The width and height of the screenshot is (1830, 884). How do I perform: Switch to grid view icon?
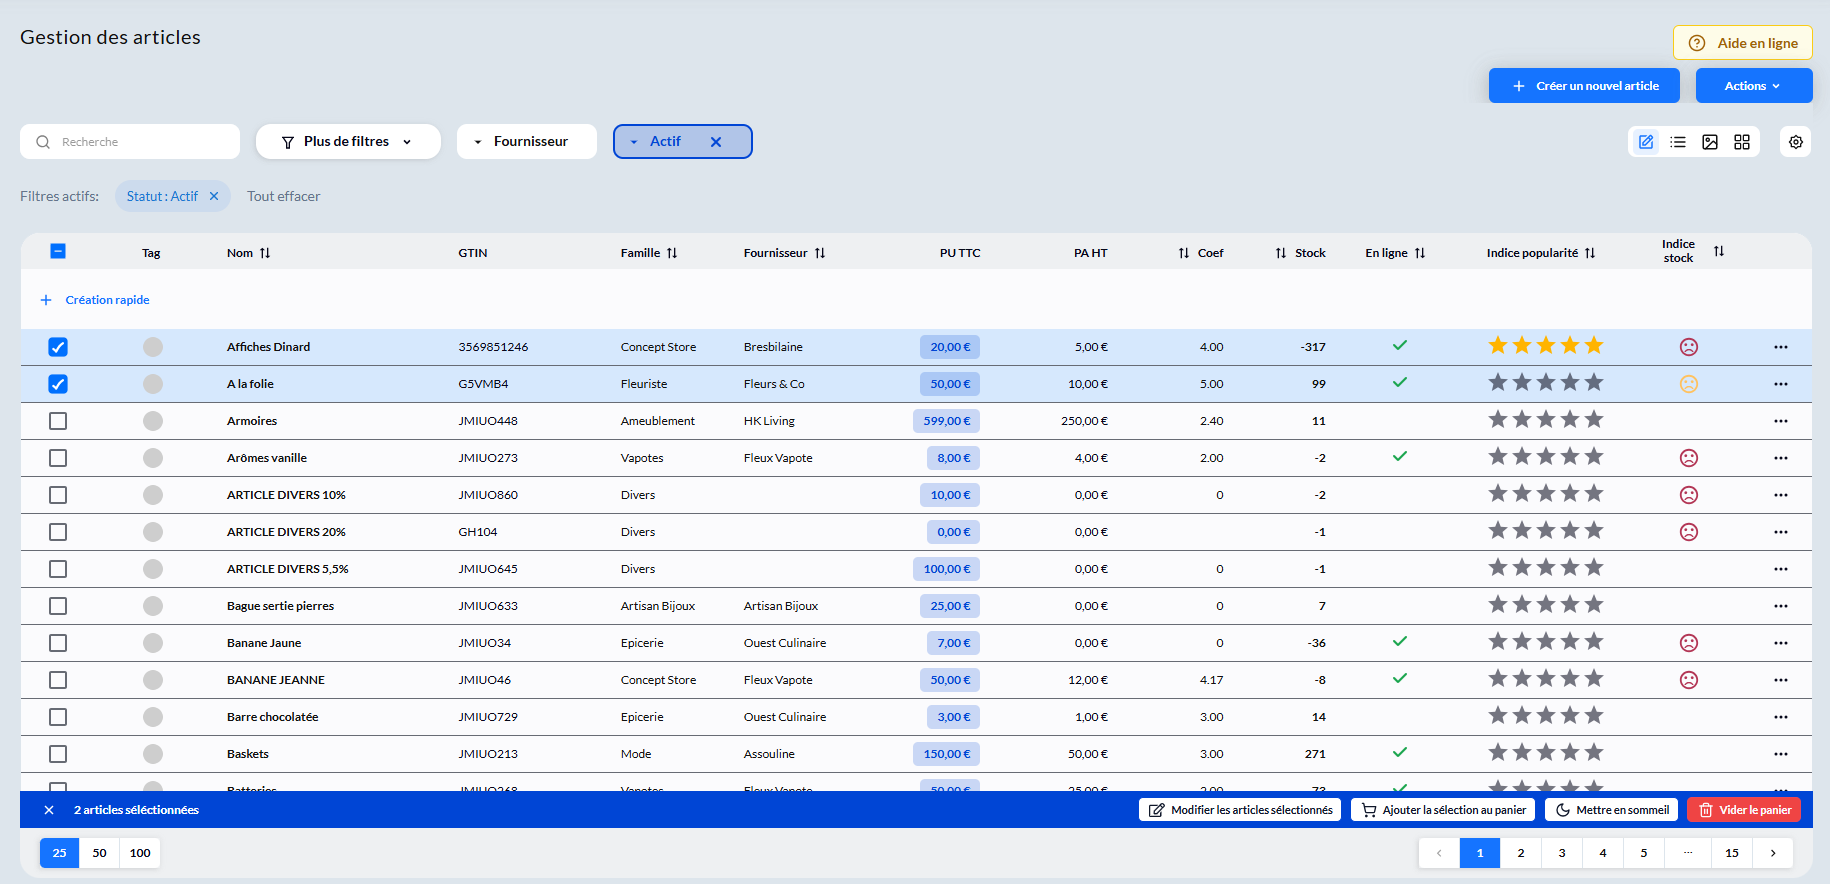coord(1742,142)
